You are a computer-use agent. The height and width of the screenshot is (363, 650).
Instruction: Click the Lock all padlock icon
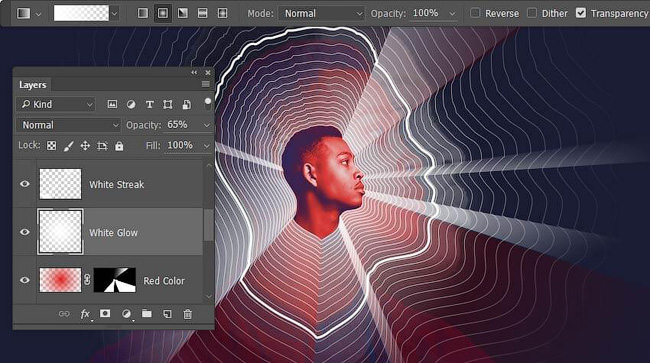click(119, 146)
